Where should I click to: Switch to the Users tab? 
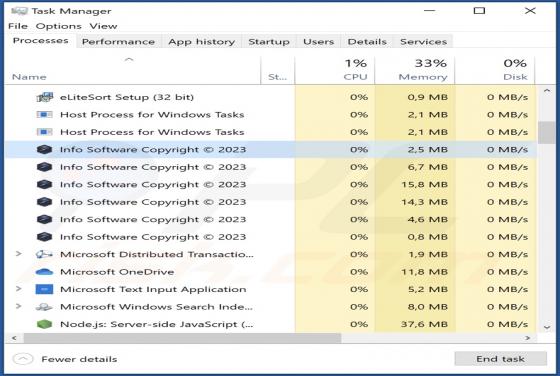click(319, 42)
